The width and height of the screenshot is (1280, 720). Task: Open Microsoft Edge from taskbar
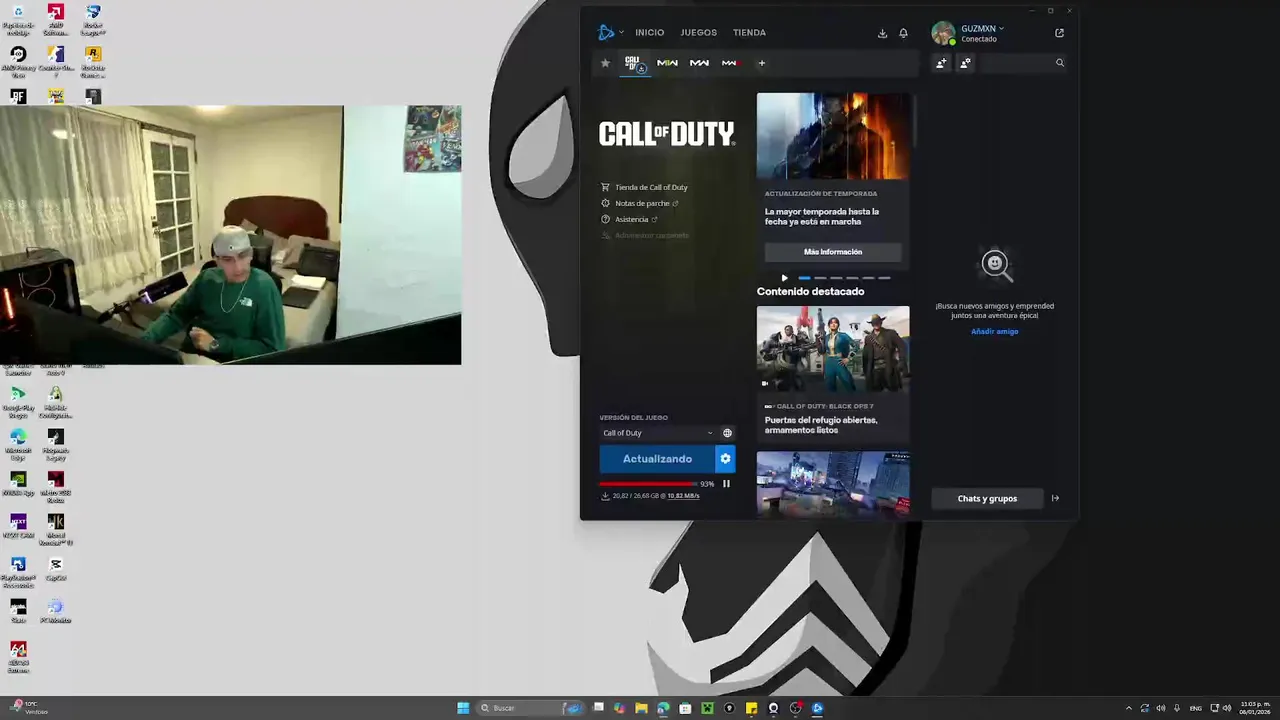click(663, 708)
